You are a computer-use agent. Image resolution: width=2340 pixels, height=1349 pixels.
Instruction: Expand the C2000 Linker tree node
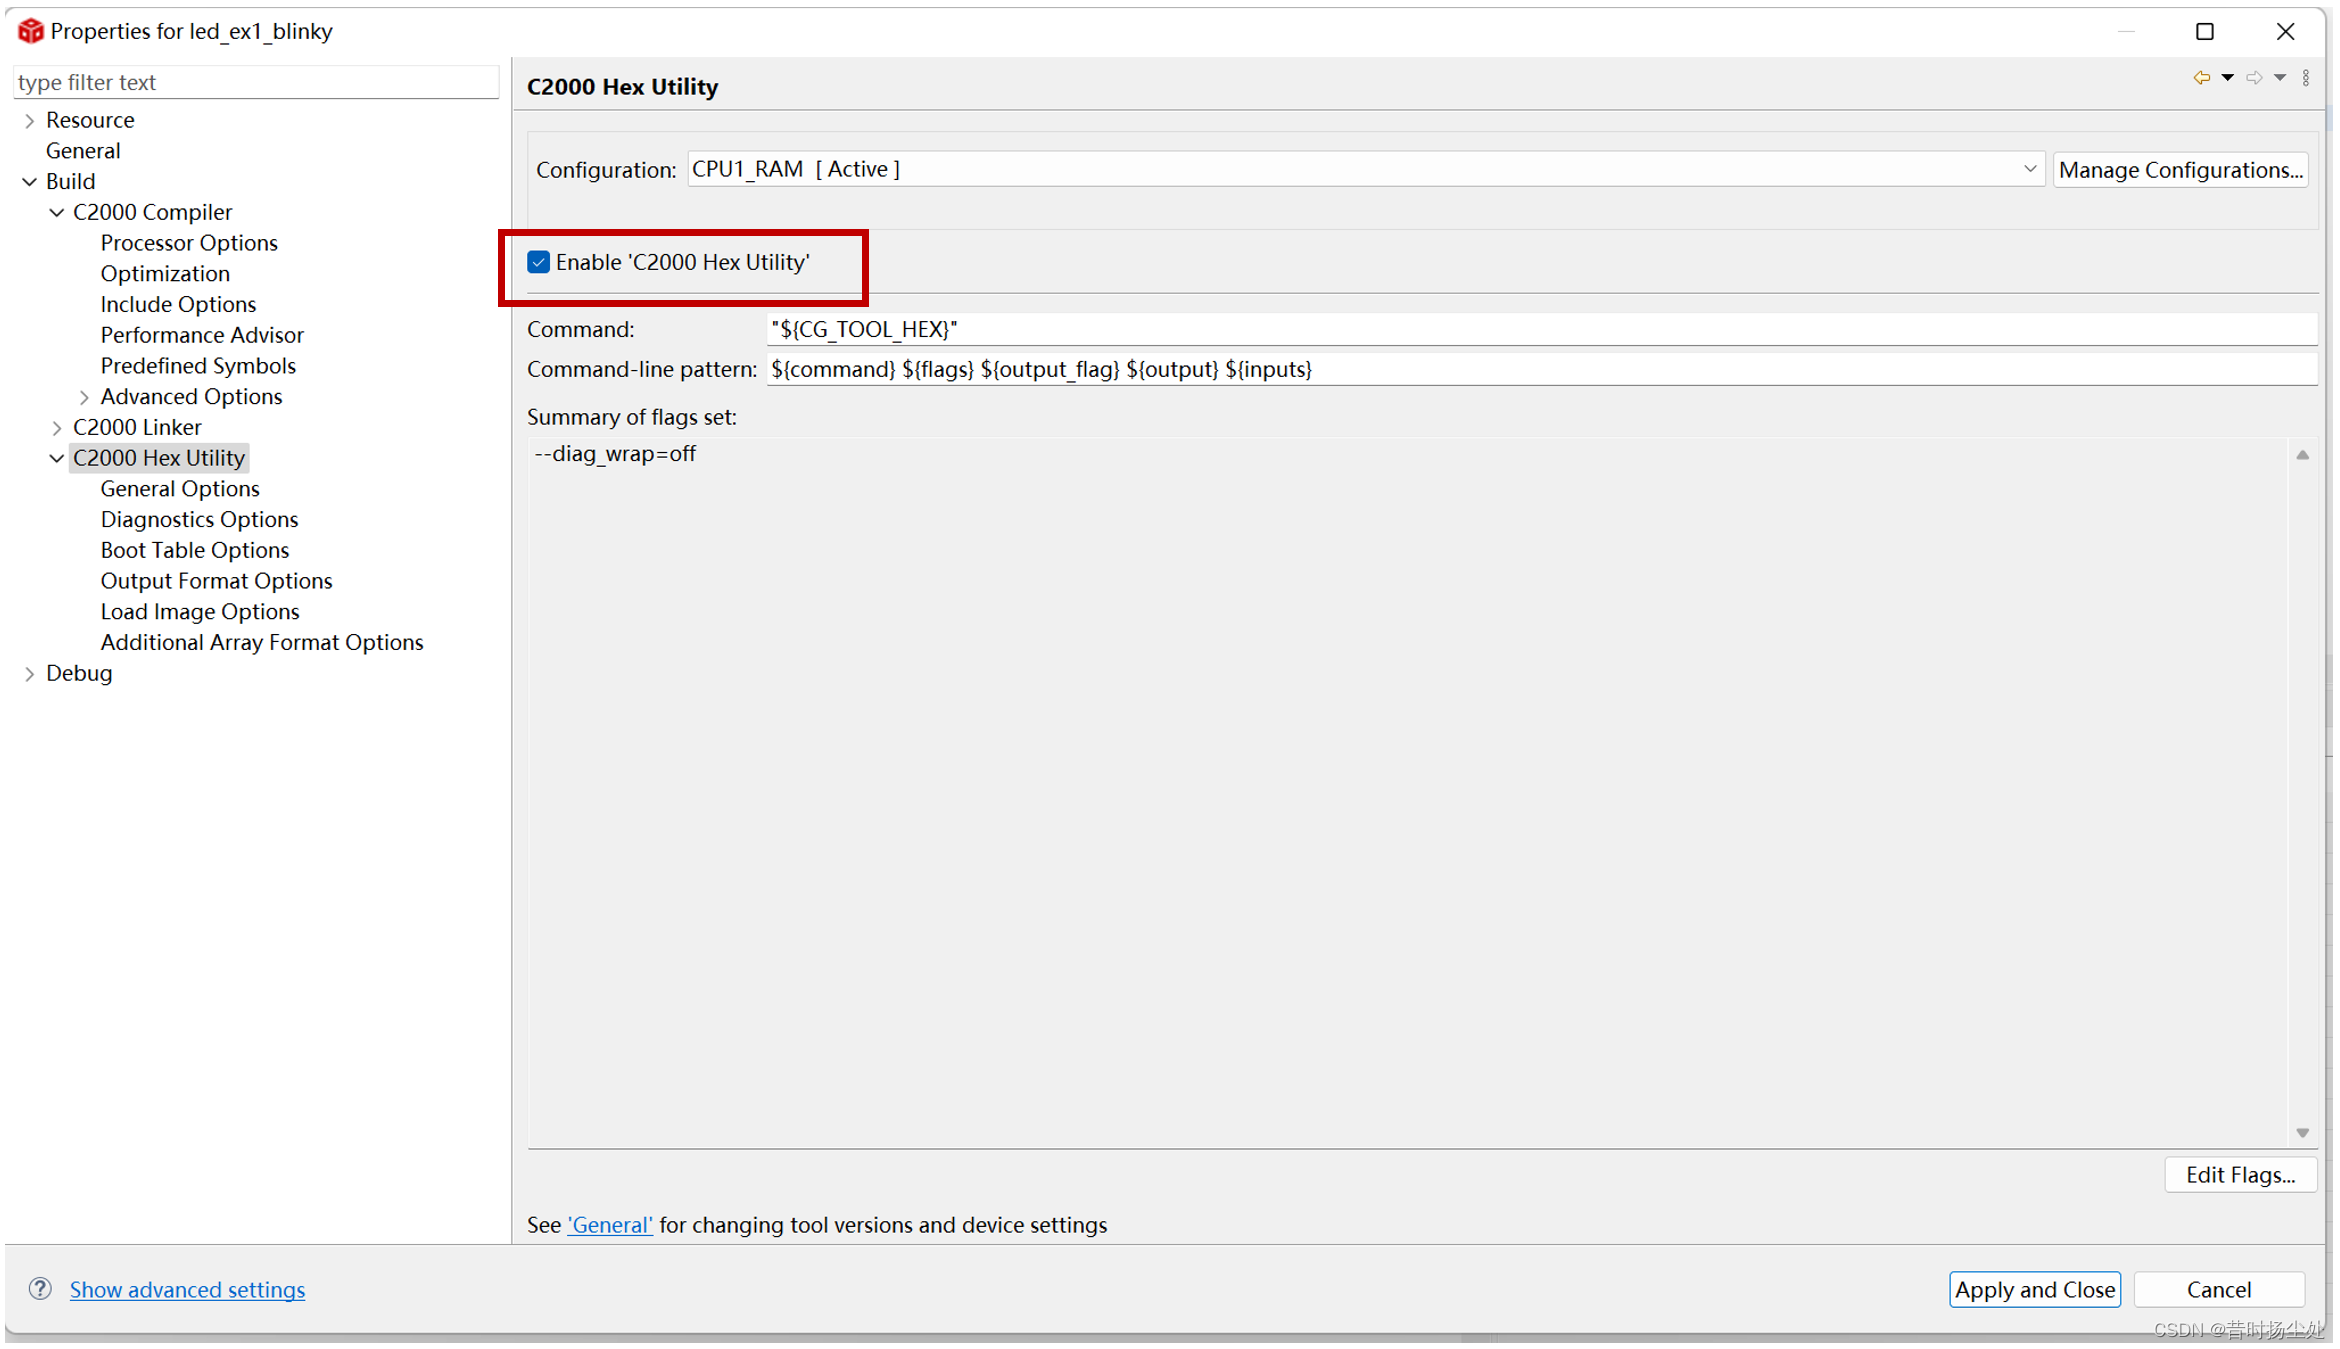pyautogui.click(x=57, y=427)
